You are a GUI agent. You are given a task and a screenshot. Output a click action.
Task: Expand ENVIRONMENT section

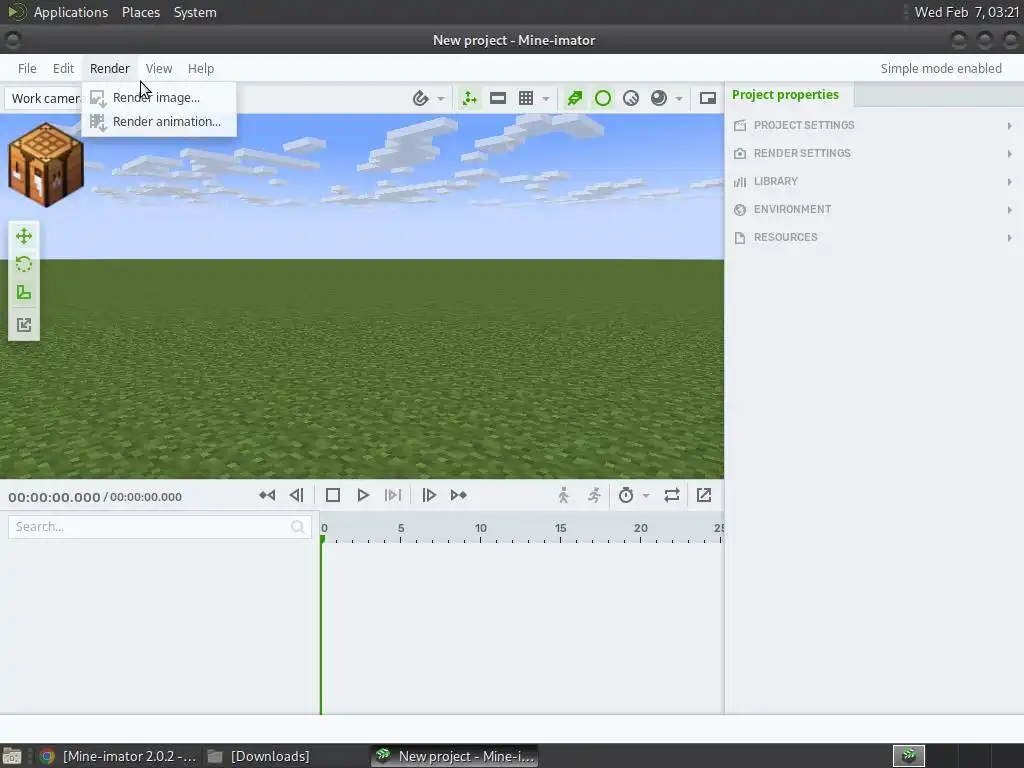click(874, 210)
